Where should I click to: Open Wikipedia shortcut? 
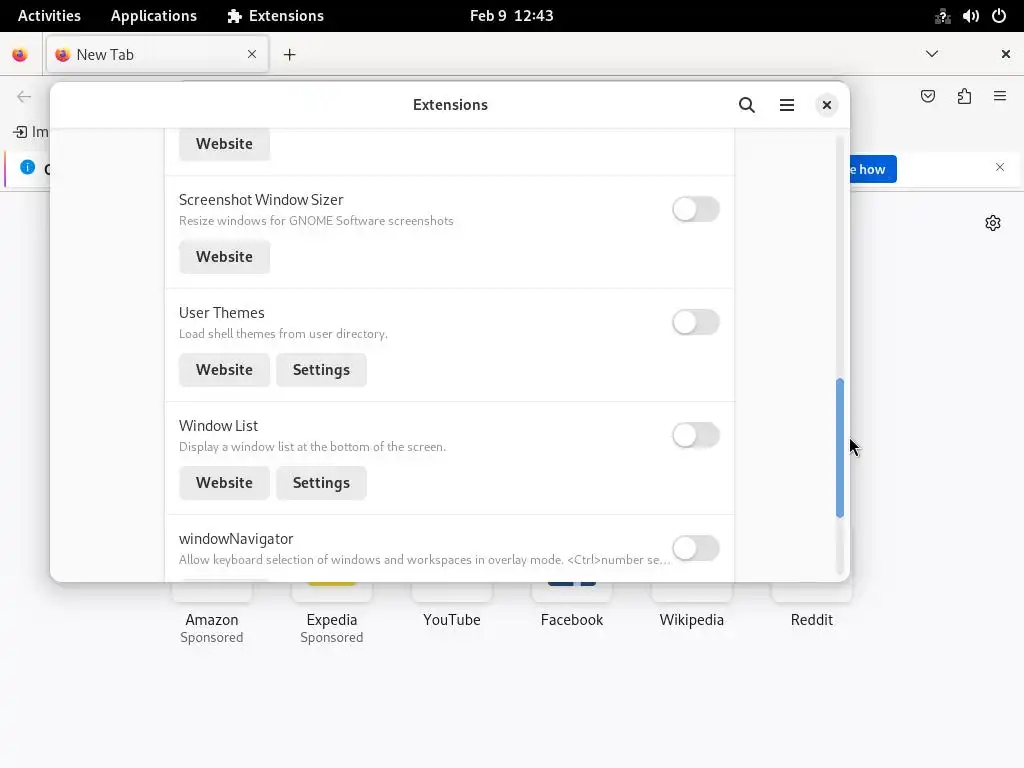692,619
